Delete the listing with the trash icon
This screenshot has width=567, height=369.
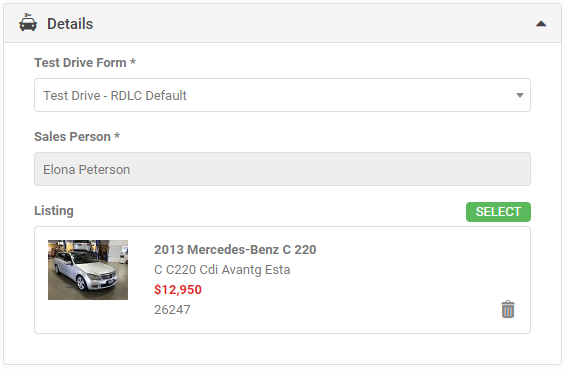click(x=508, y=309)
